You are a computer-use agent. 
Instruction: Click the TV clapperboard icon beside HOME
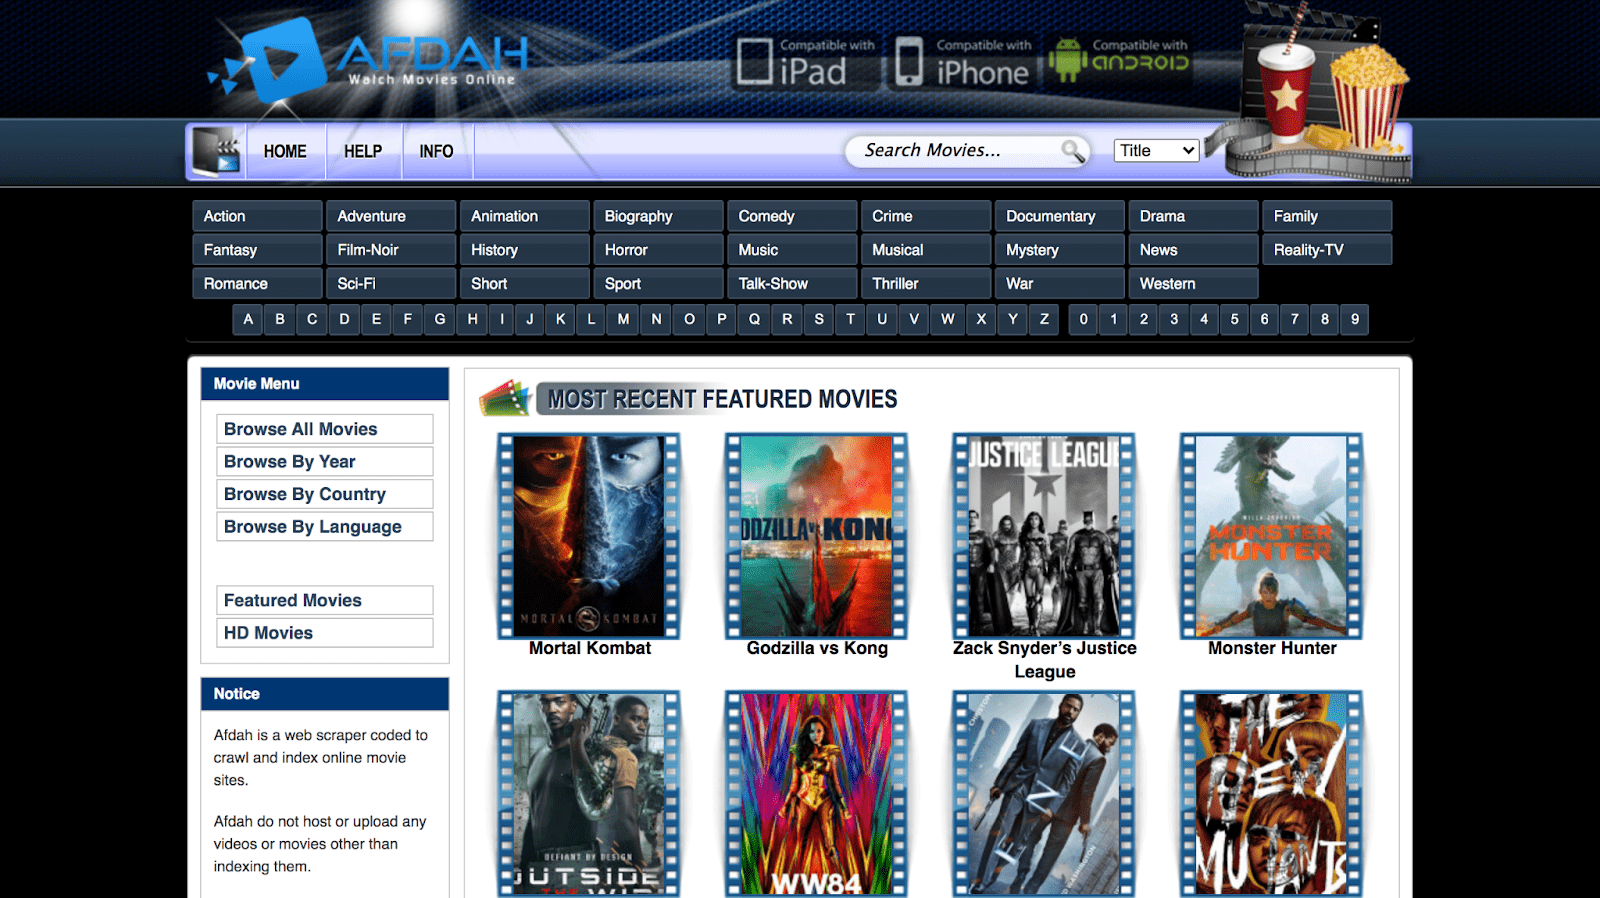tap(217, 152)
